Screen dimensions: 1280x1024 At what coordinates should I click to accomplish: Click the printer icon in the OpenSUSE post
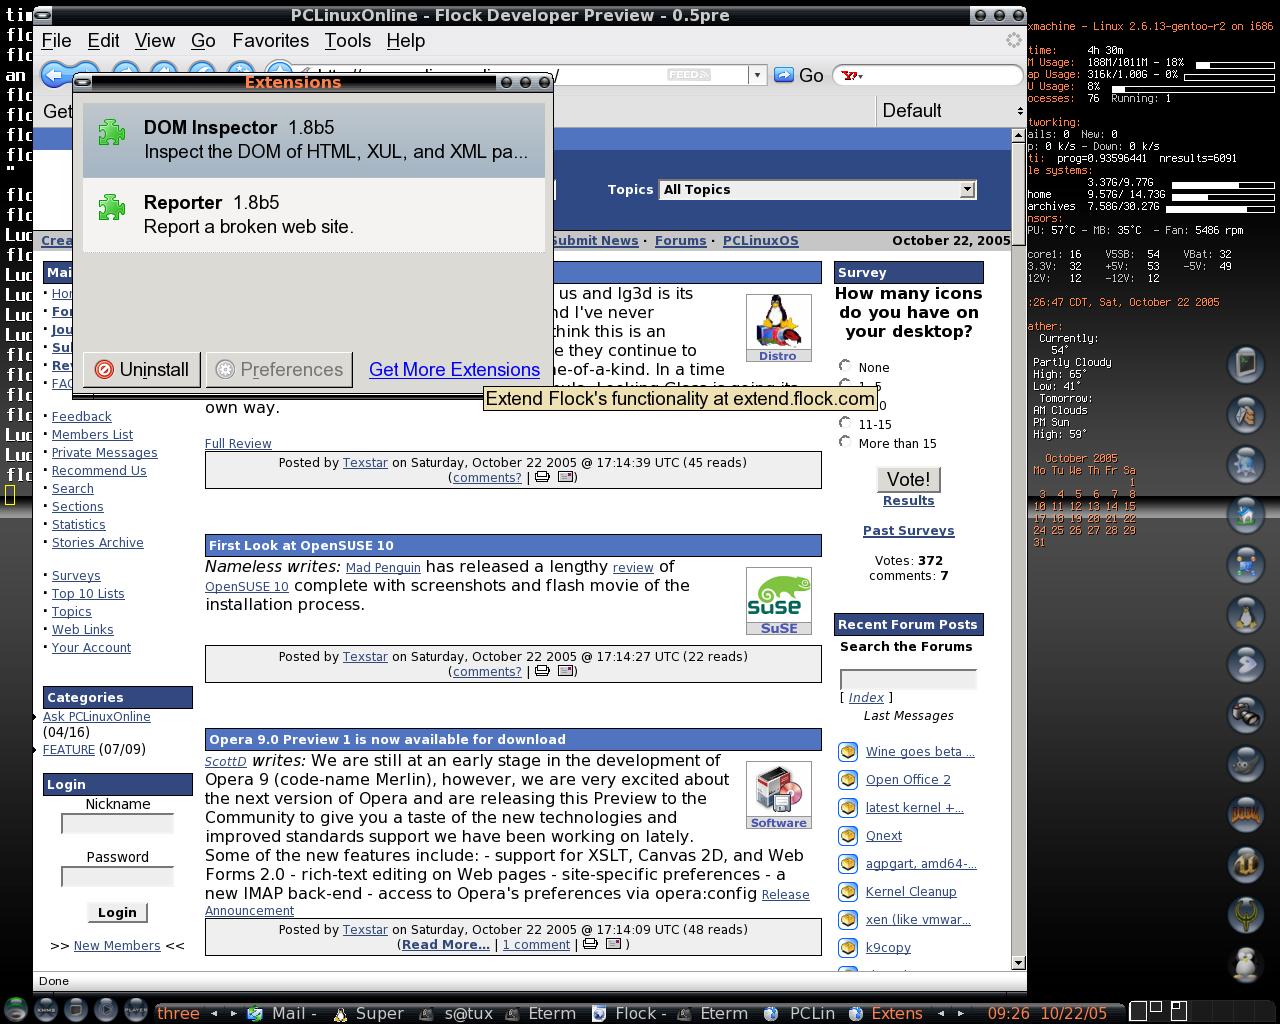pos(542,671)
